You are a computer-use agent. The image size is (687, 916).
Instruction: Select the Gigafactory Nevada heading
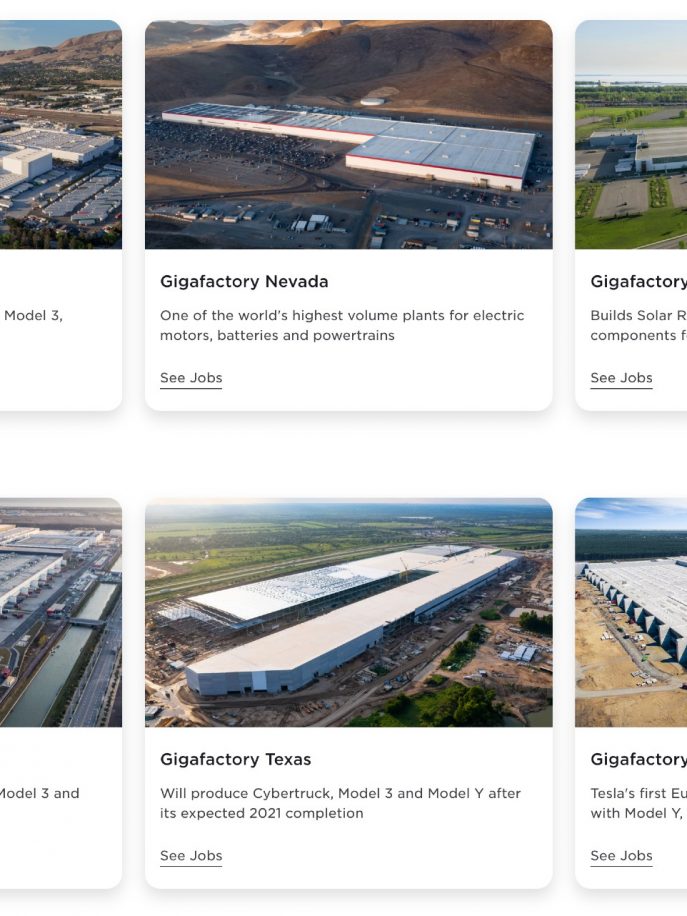point(244,282)
